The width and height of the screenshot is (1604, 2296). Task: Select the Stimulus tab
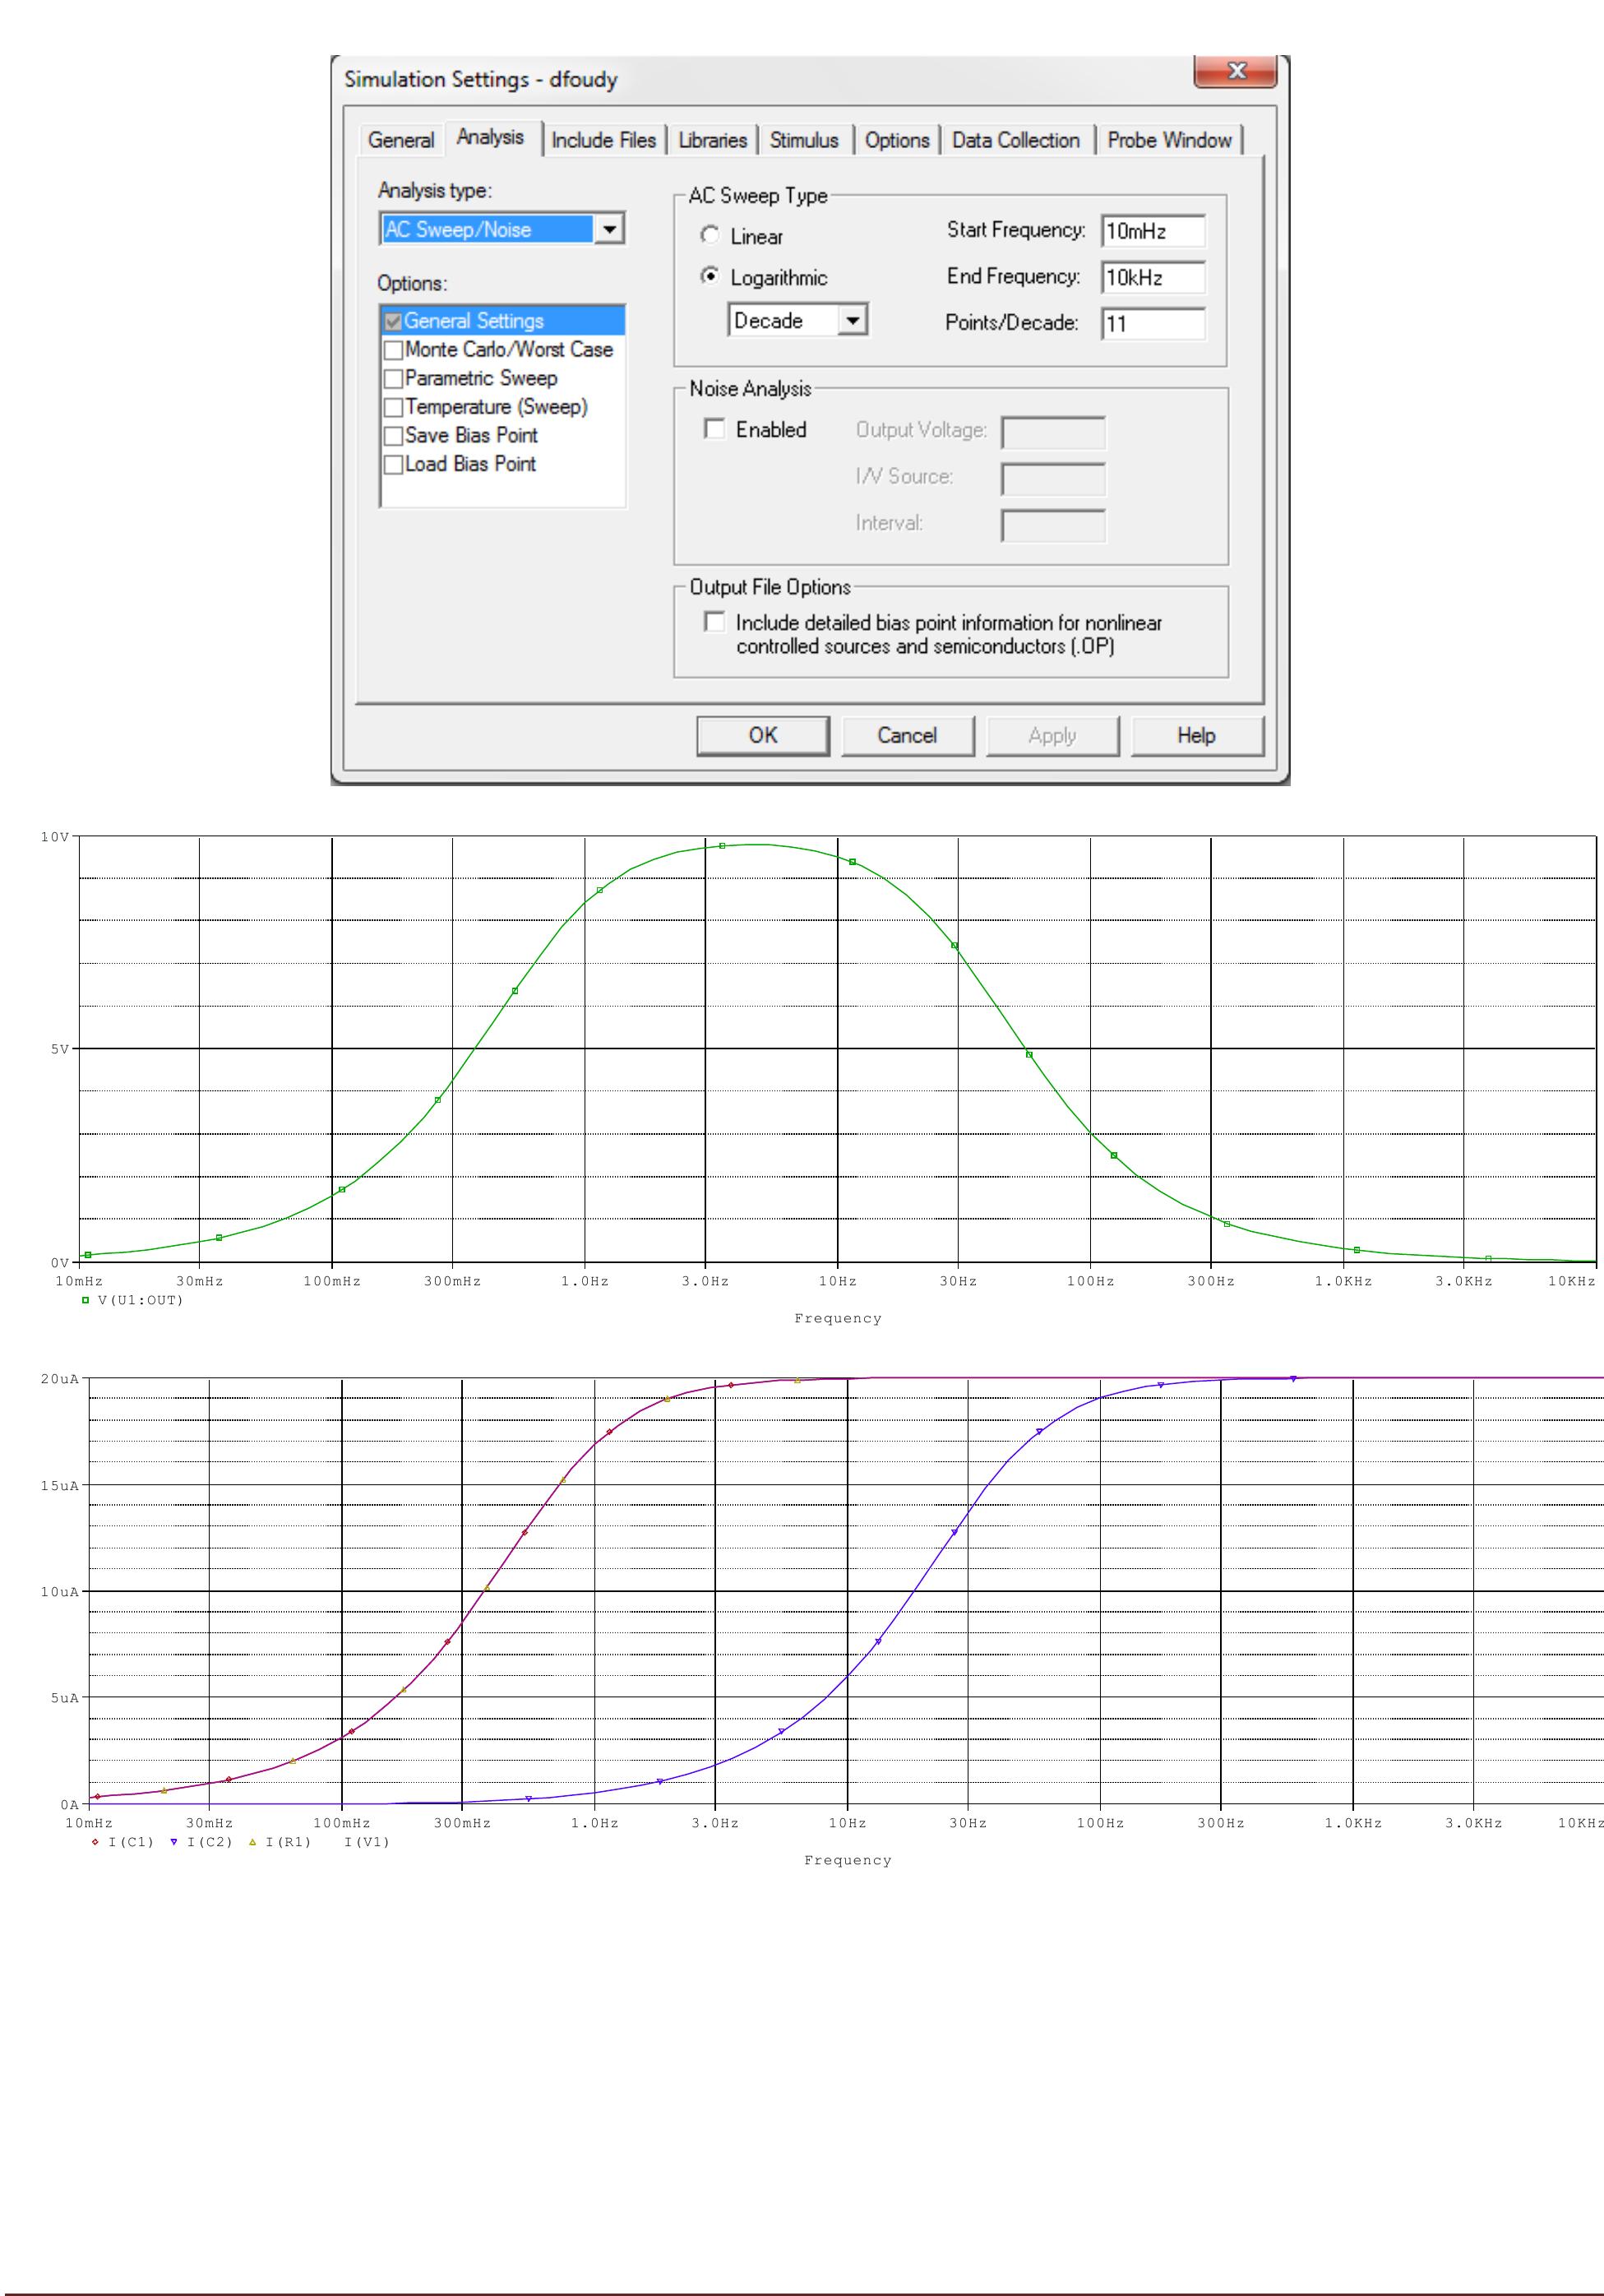click(x=804, y=140)
